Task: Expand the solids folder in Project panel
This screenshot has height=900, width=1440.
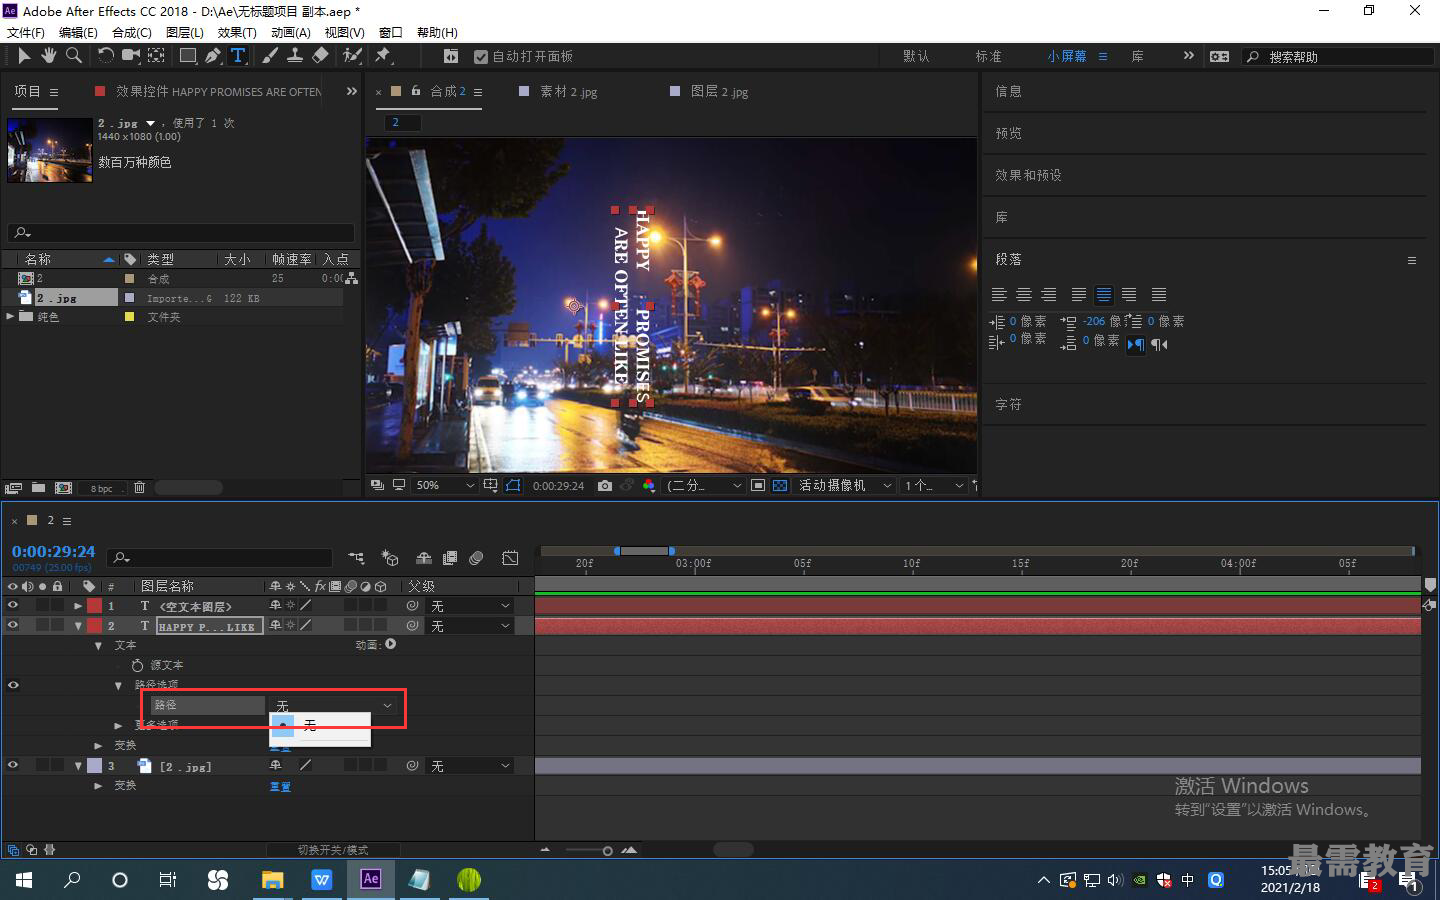Action: (x=11, y=316)
